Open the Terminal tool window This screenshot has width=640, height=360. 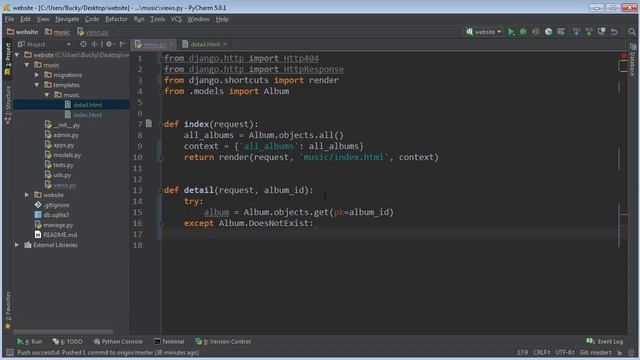[169, 341]
